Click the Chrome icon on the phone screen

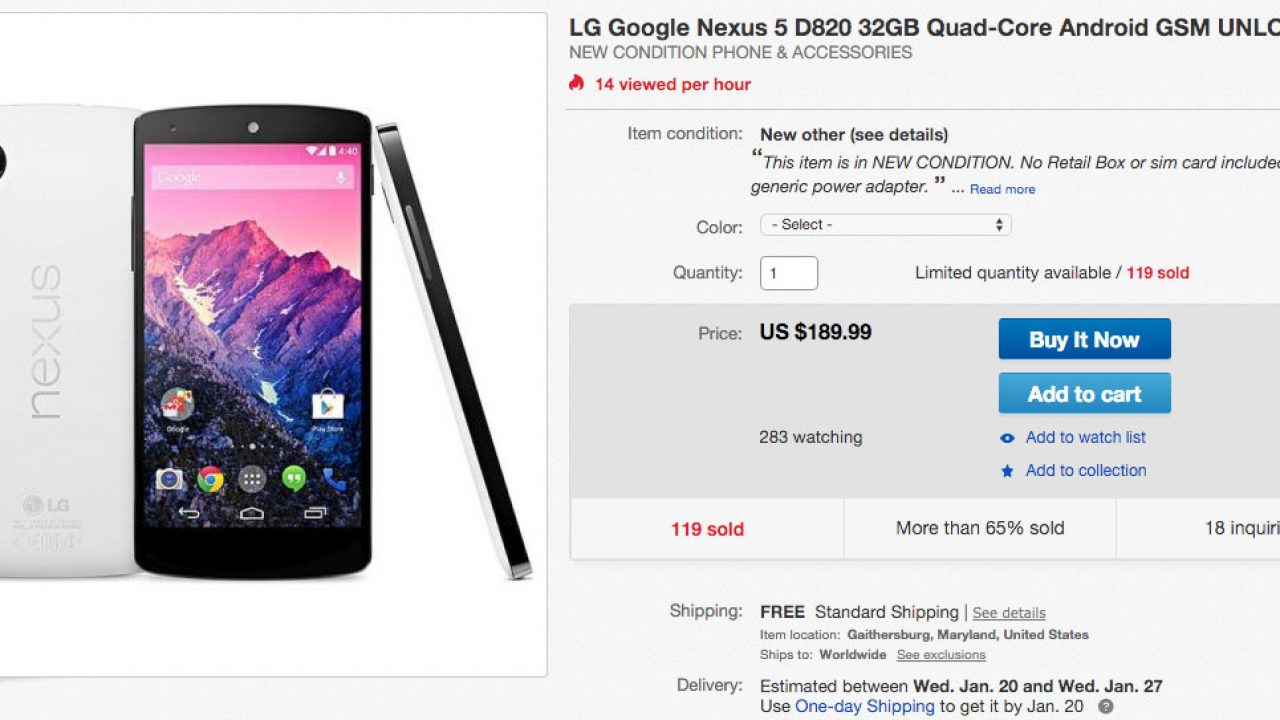tap(210, 479)
